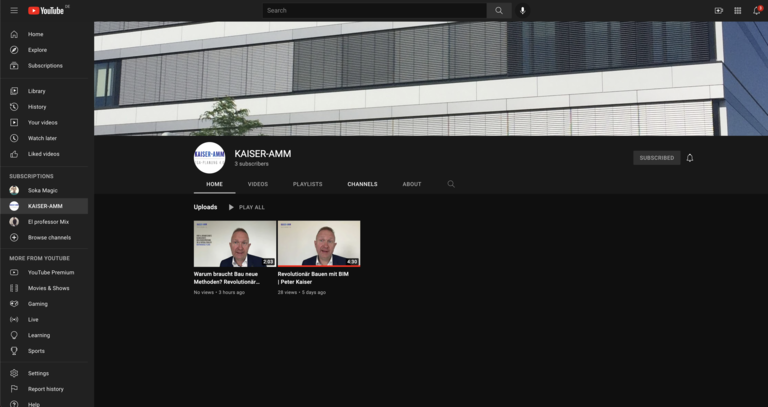
Task: Click the Liked videos thumbs-up icon
Action: click(14, 154)
